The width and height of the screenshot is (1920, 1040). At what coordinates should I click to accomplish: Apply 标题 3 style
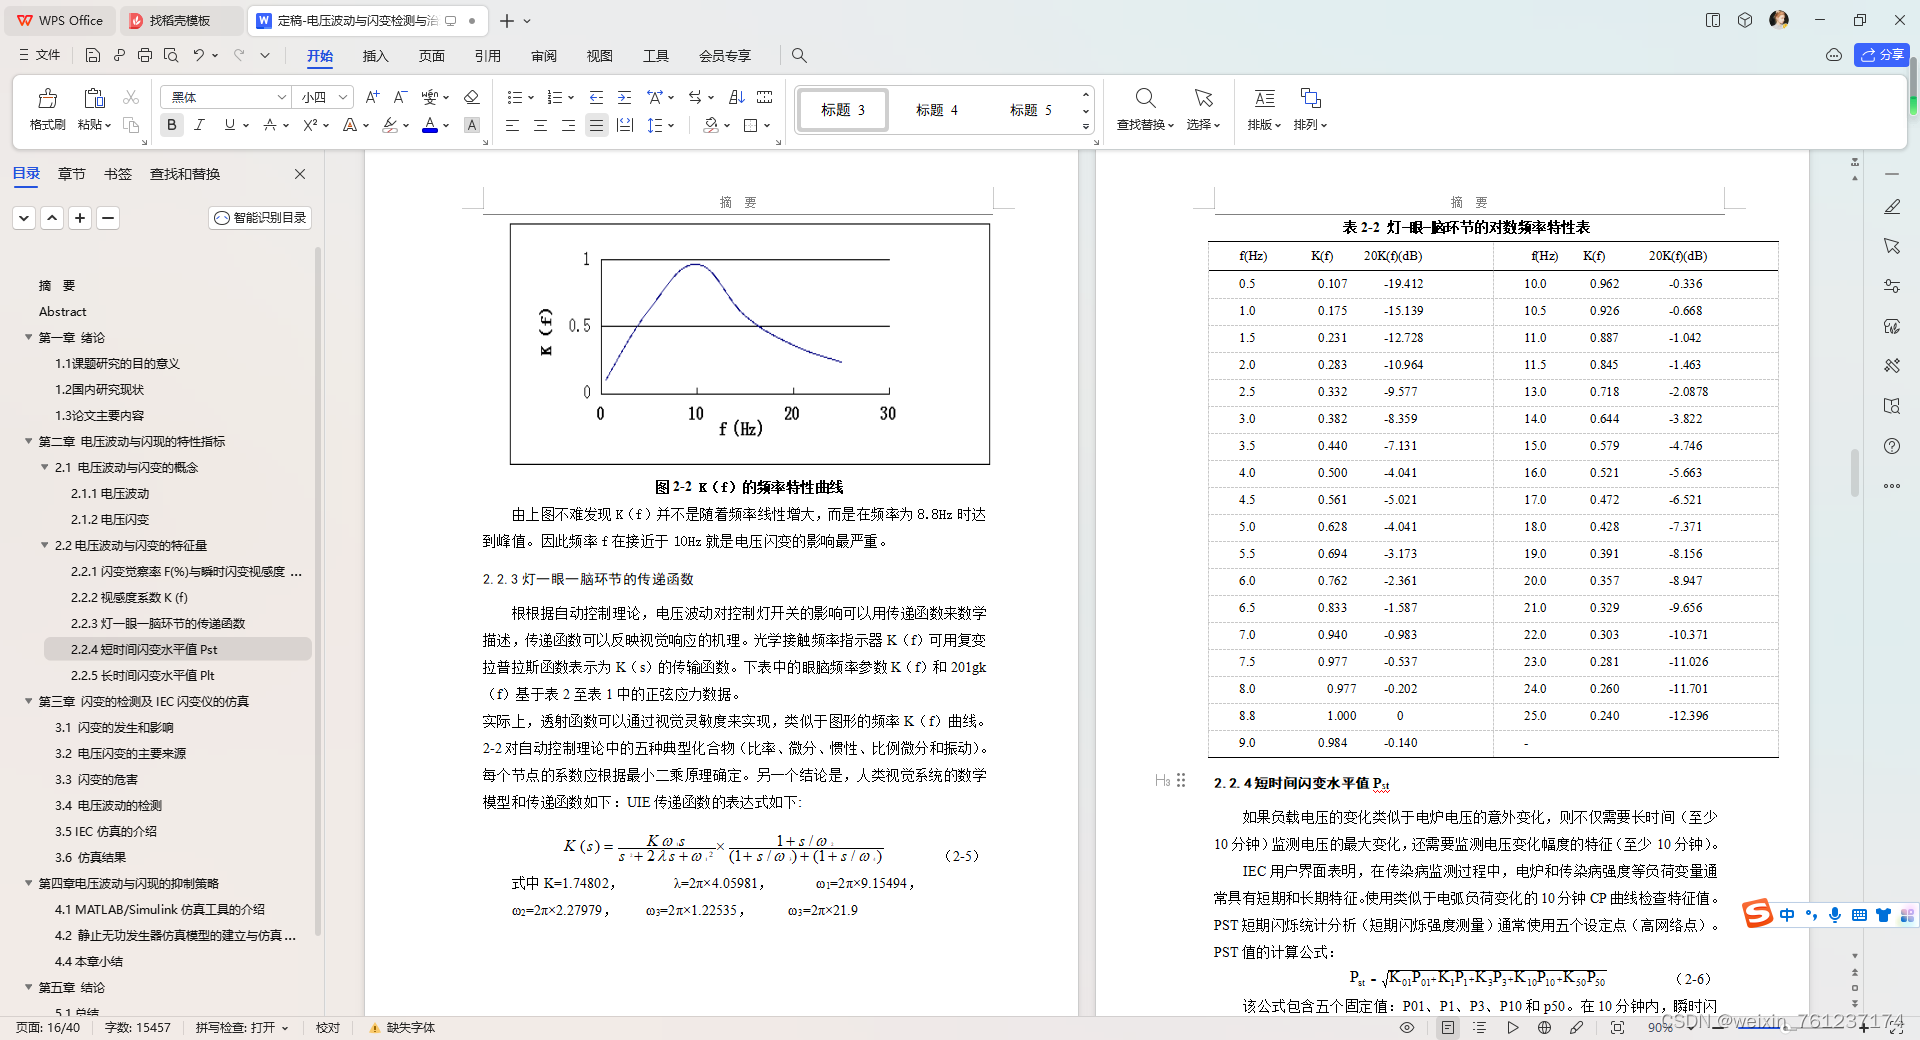pyautogui.click(x=842, y=110)
